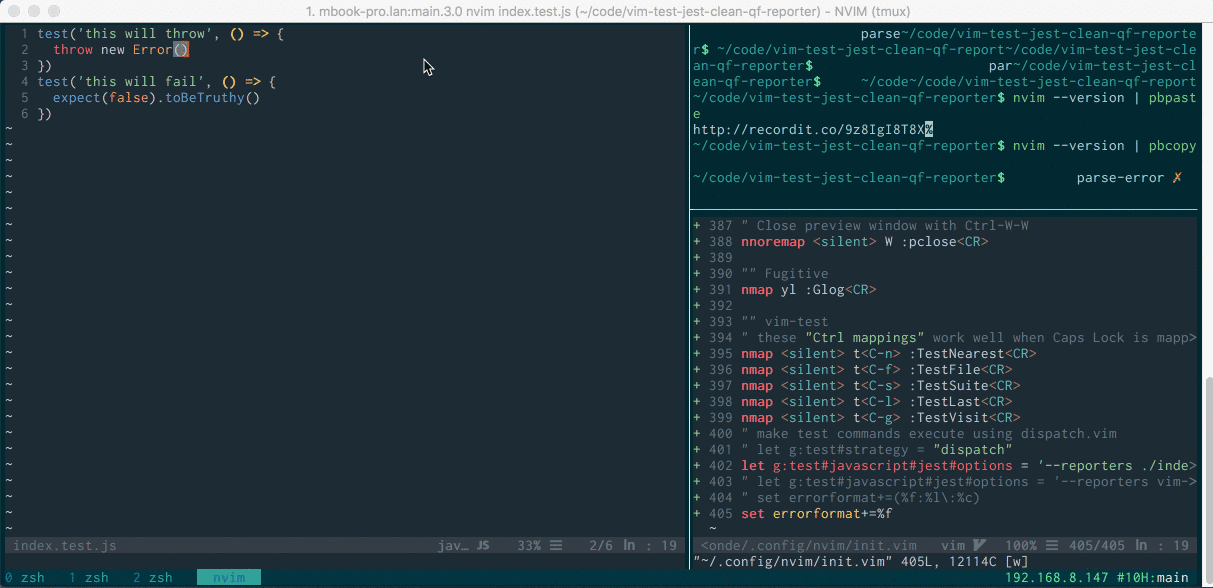The height and width of the screenshot is (588, 1213).
Task: Click the commented set errorformat line 404
Action: pos(861,498)
